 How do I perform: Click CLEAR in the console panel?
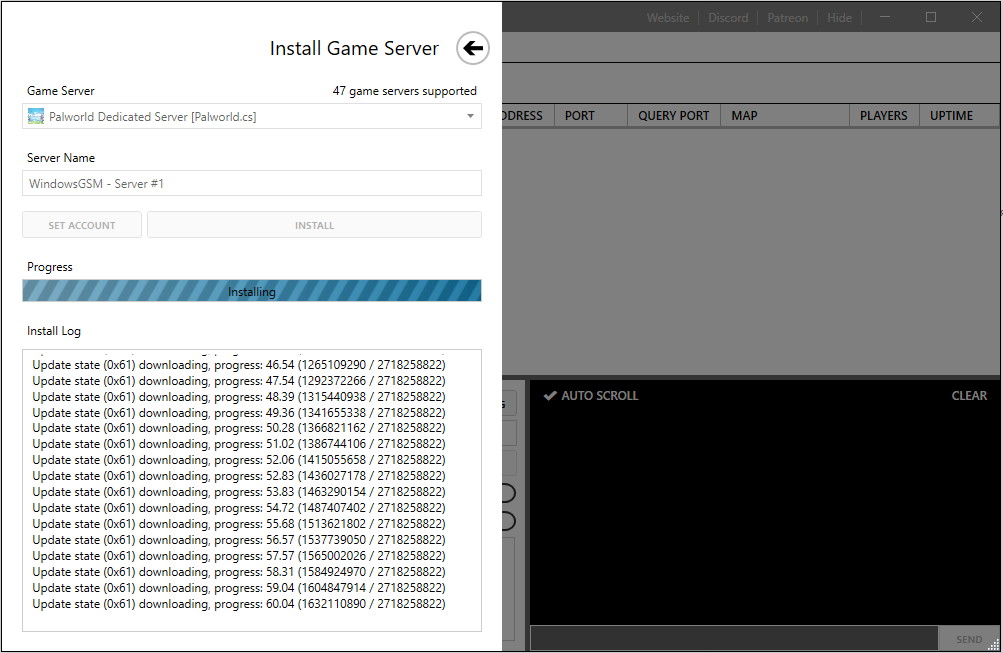(x=969, y=396)
